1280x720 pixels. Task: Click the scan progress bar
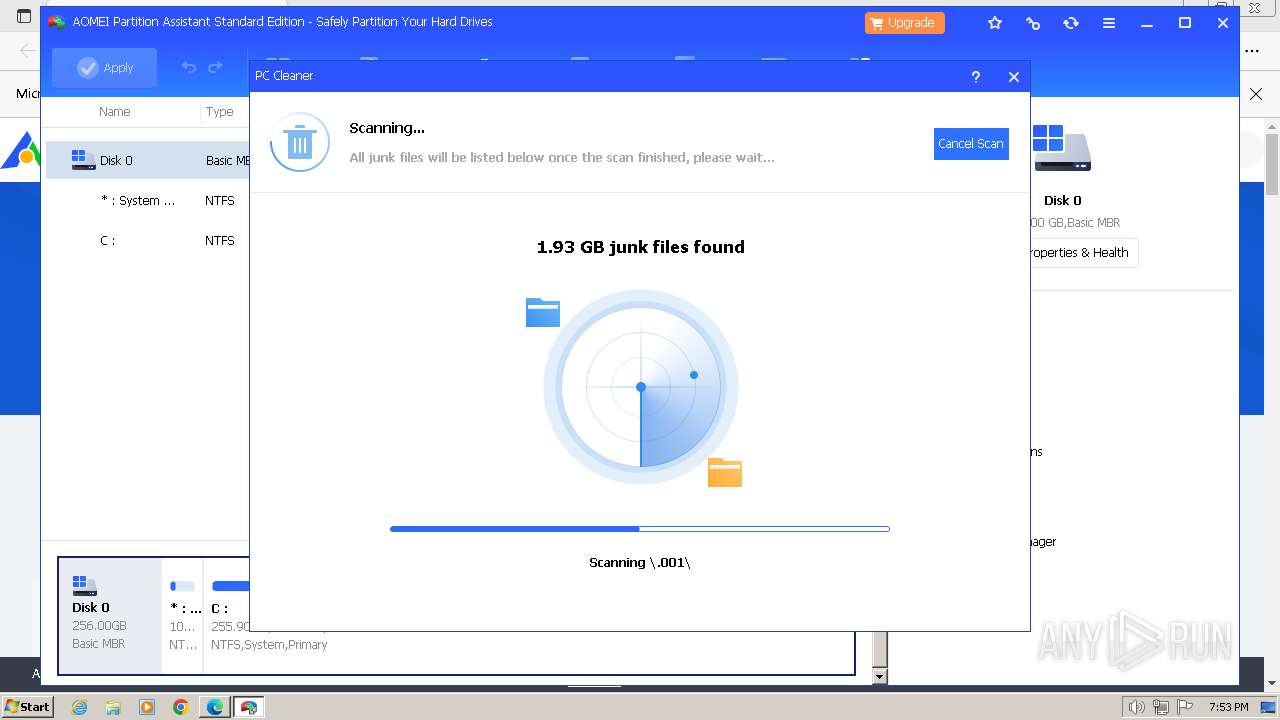tap(640, 529)
